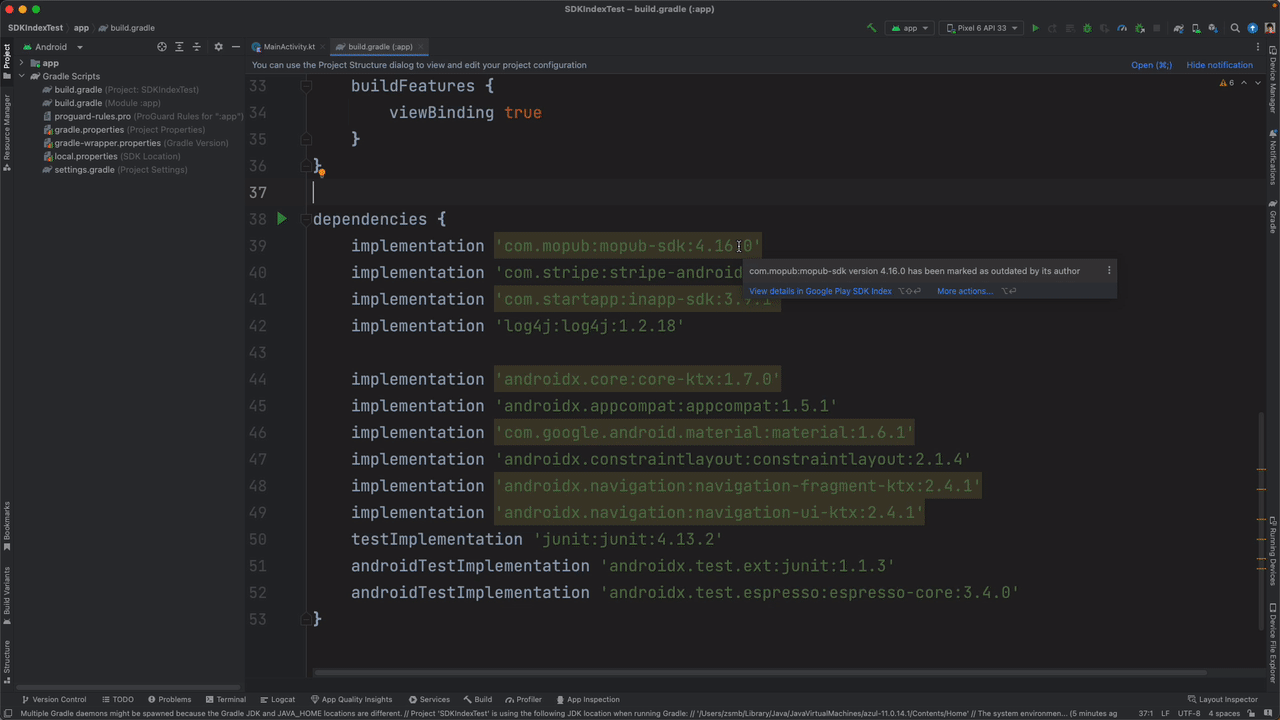Image resolution: width=1280 pixels, height=720 pixels.
Task: Open Project panel gear options
Action: [x=219, y=47]
